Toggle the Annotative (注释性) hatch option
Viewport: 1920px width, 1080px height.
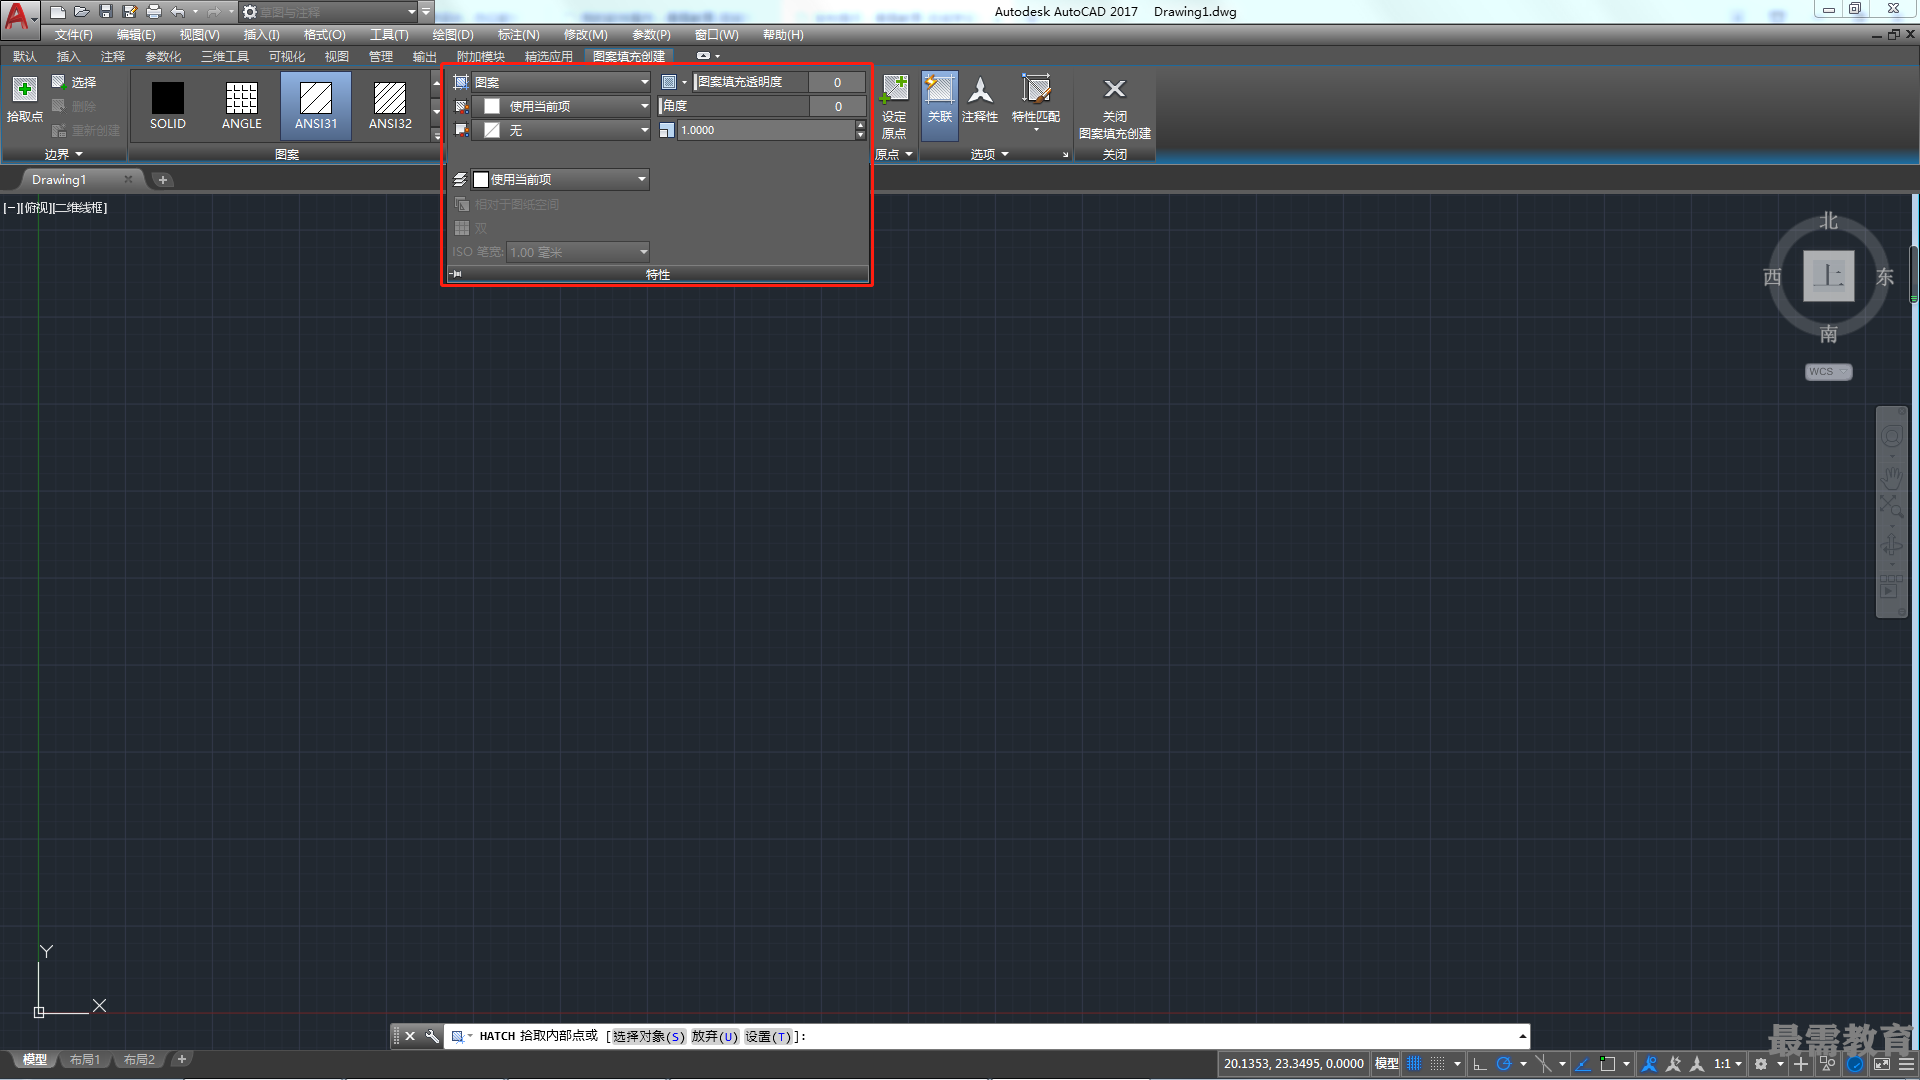click(980, 99)
